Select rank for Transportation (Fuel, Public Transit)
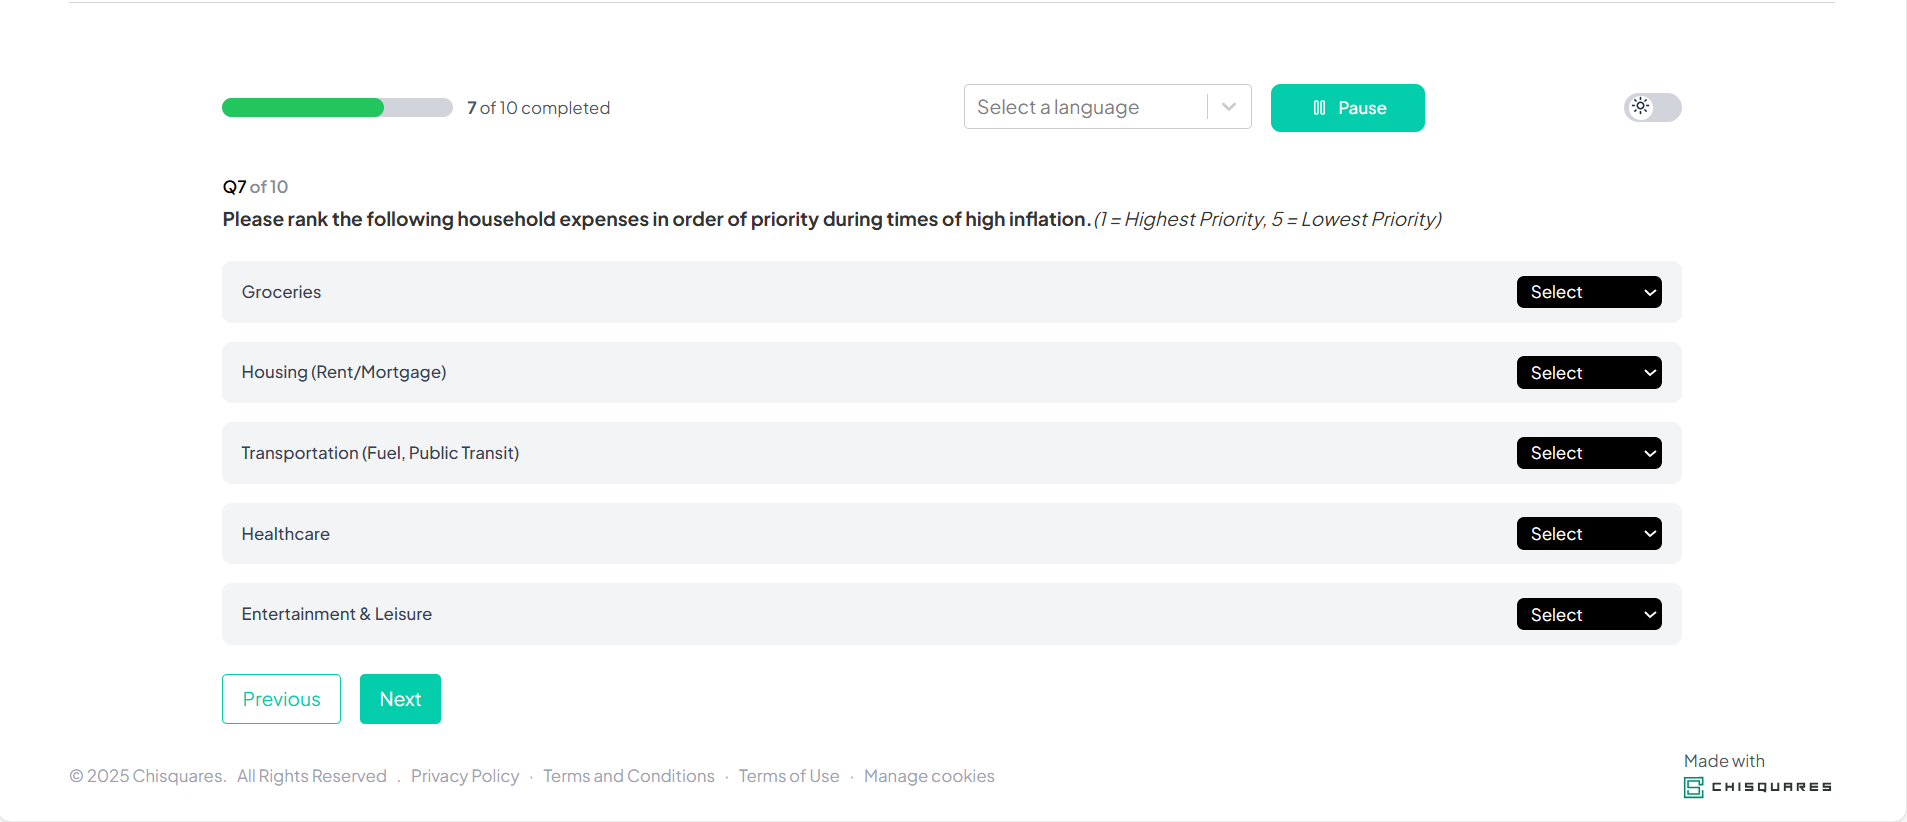Image resolution: width=1907 pixels, height=822 pixels. pyautogui.click(x=1588, y=453)
